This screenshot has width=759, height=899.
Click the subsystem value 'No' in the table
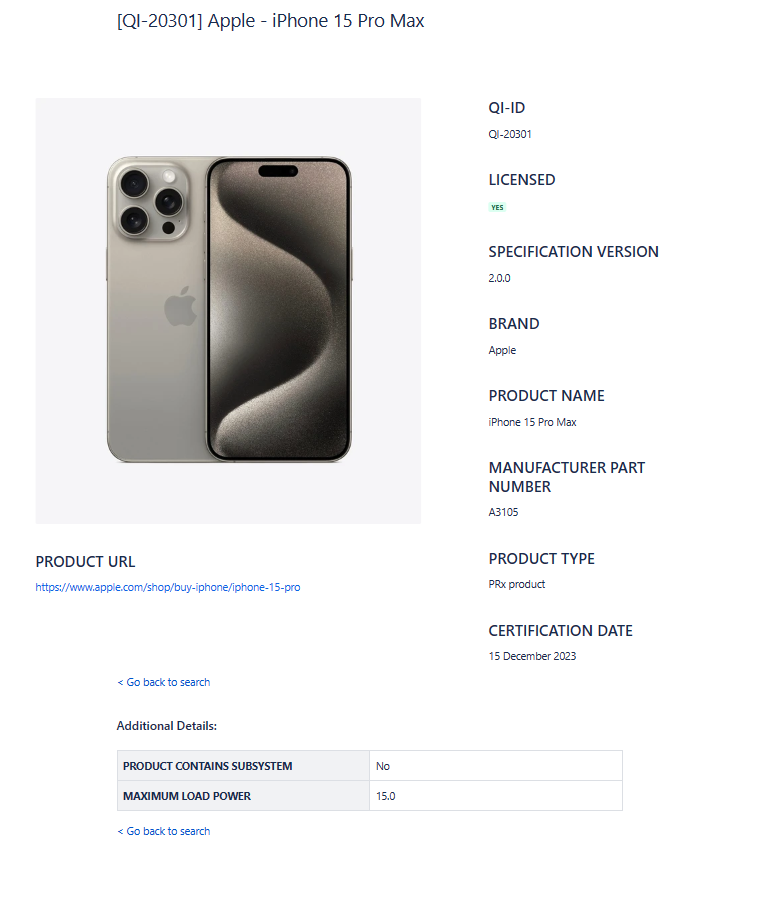pyautogui.click(x=383, y=766)
